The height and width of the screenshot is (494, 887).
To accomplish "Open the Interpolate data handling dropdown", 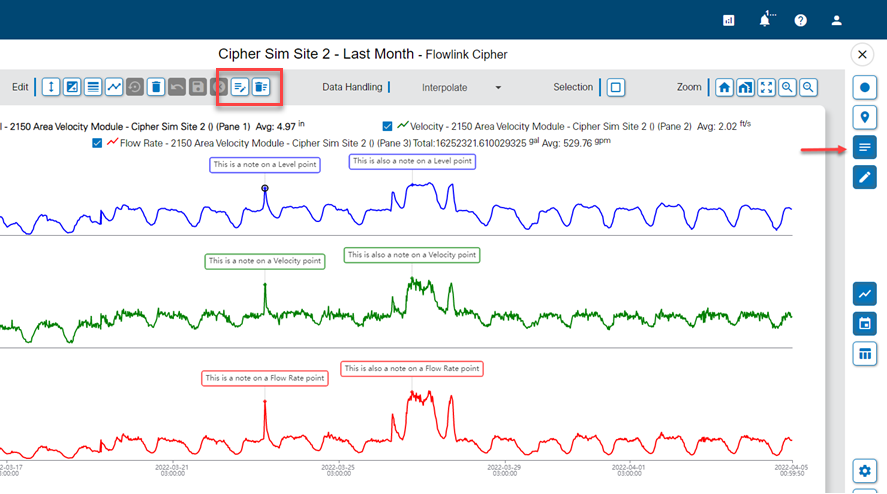I will pos(462,88).
